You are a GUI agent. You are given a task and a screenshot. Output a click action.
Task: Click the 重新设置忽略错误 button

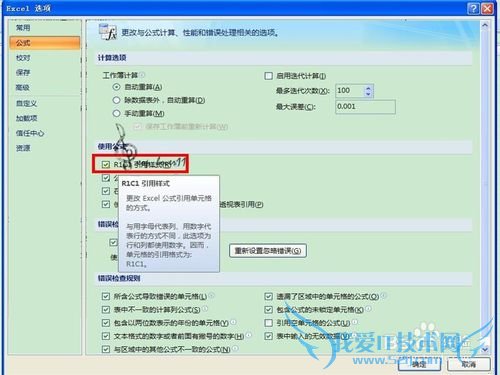[x=268, y=251]
